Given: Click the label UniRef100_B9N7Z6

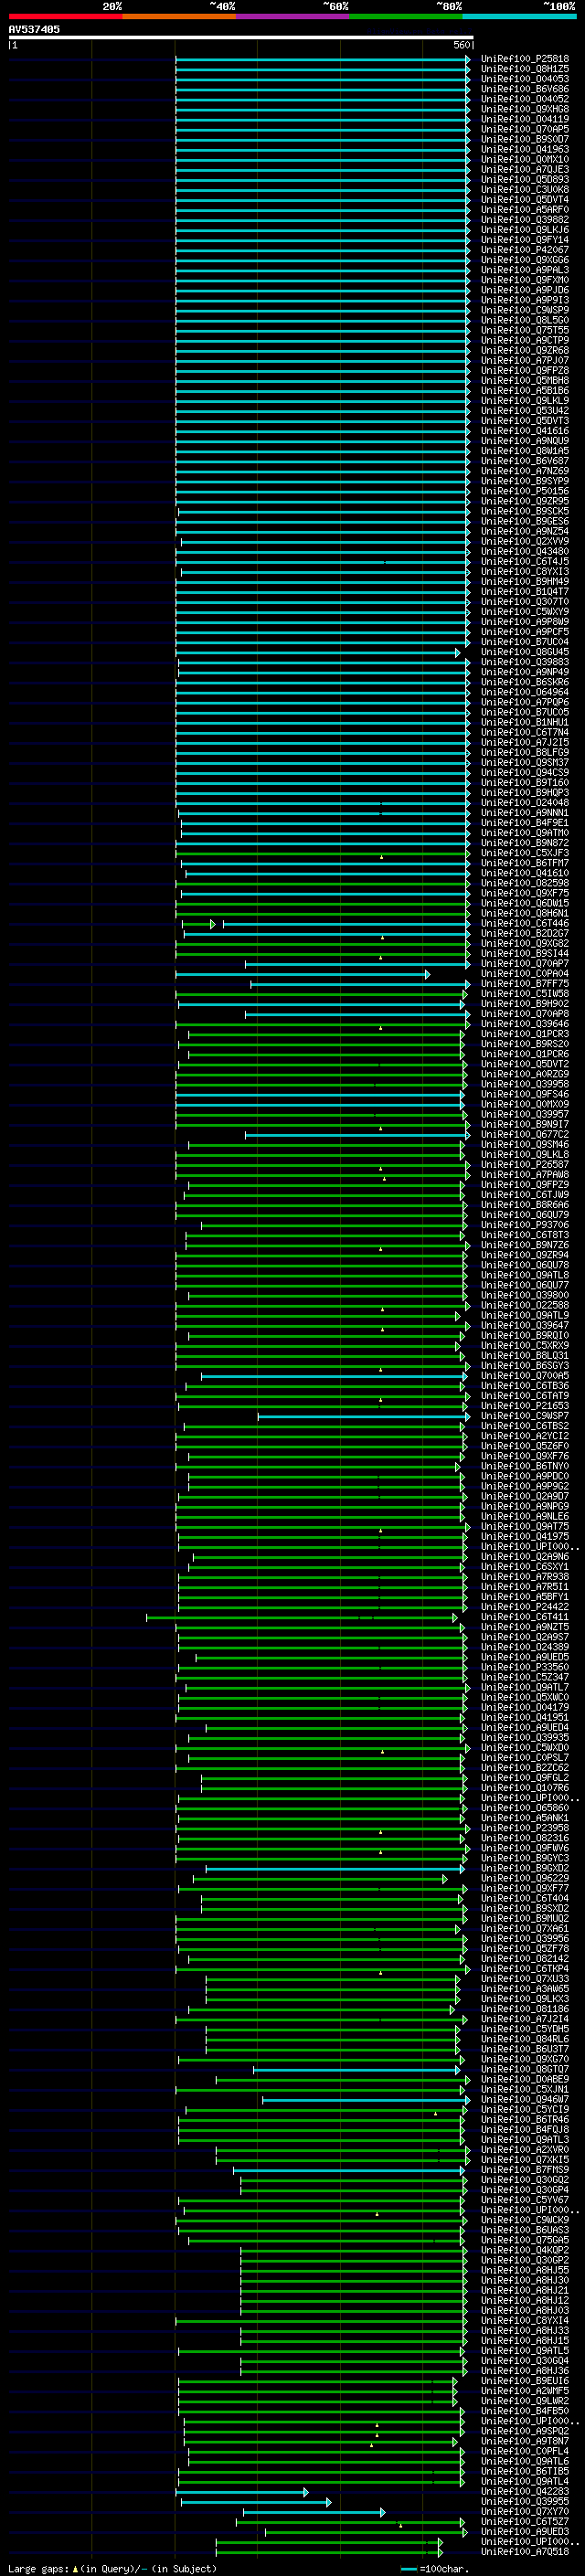Looking at the screenshot, I should point(525,1245).
